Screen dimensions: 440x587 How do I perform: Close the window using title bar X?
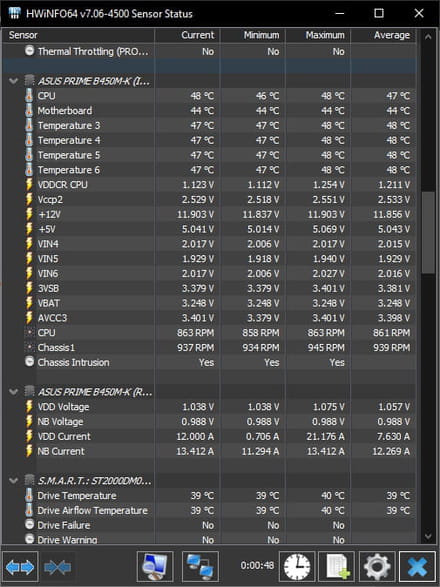[x=419, y=13]
